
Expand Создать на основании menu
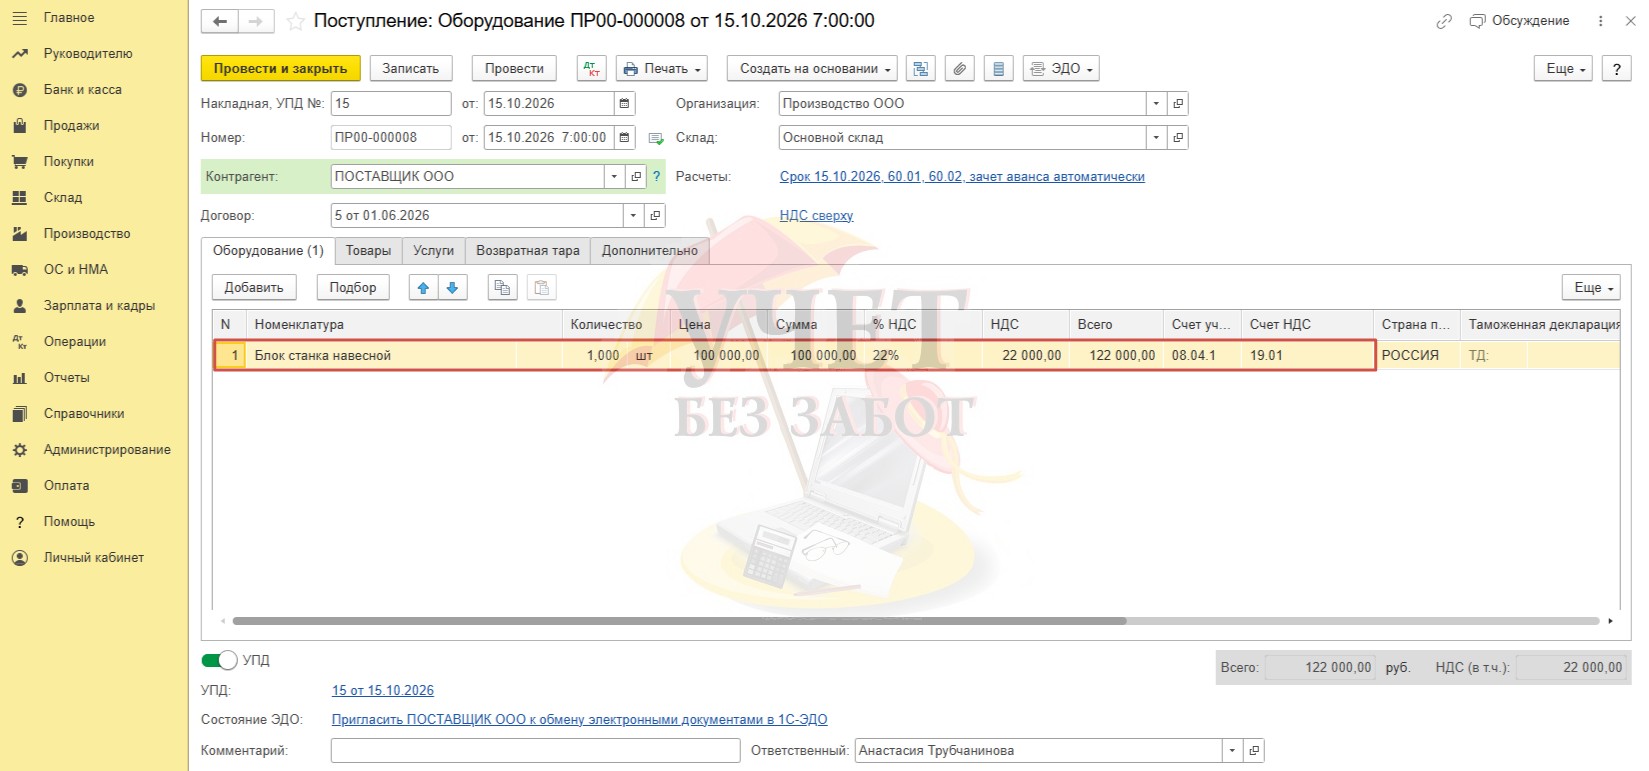[x=812, y=68]
